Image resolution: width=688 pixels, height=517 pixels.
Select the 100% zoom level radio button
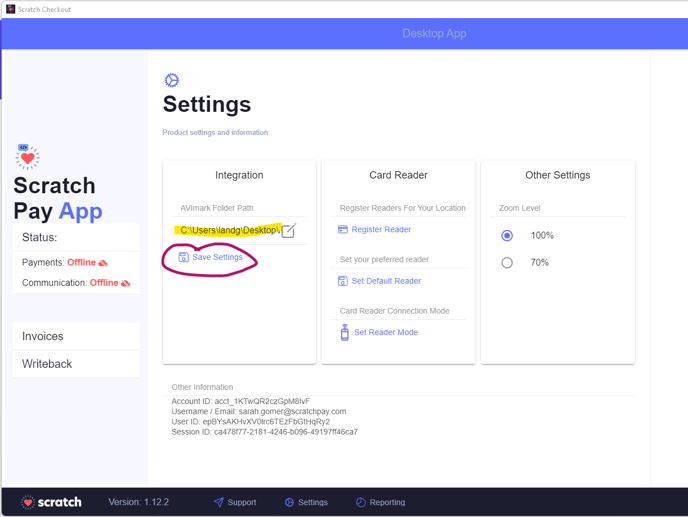pyautogui.click(x=507, y=236)
